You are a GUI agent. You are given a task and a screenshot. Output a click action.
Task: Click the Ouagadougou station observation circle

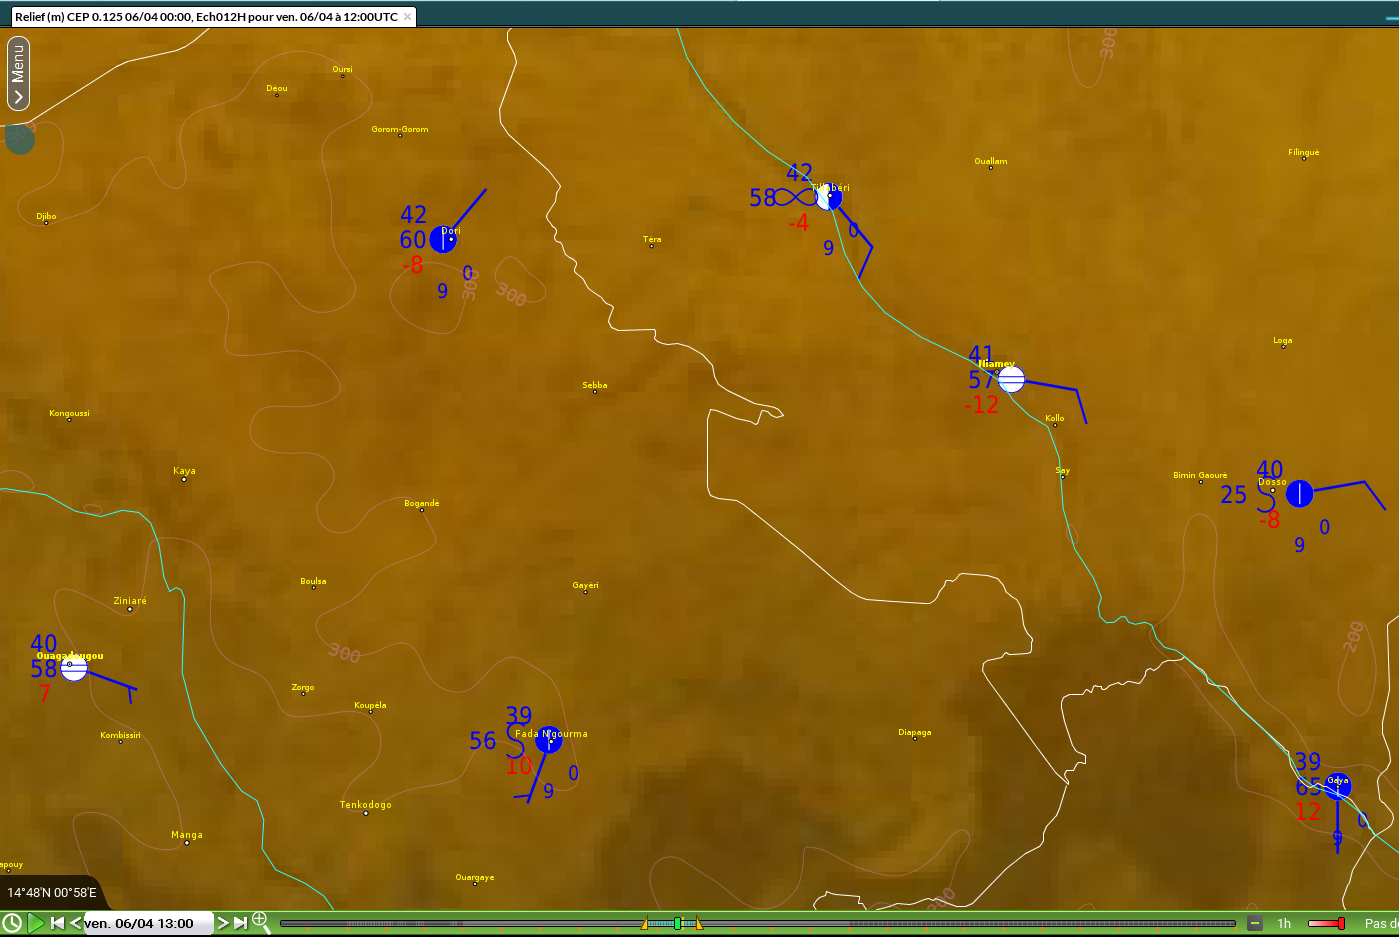click(74, 668)
